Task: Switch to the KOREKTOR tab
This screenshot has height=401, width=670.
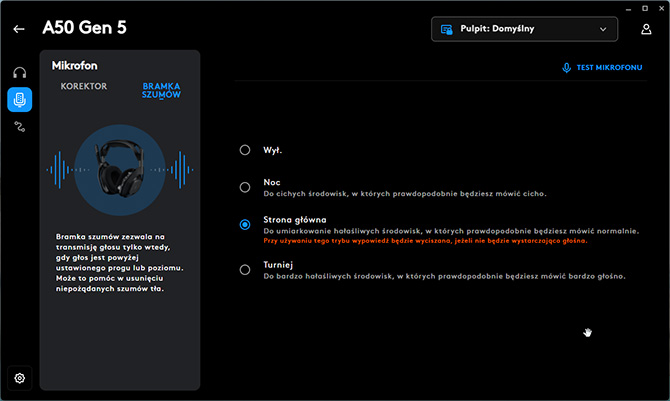Action: coord(84,86)
